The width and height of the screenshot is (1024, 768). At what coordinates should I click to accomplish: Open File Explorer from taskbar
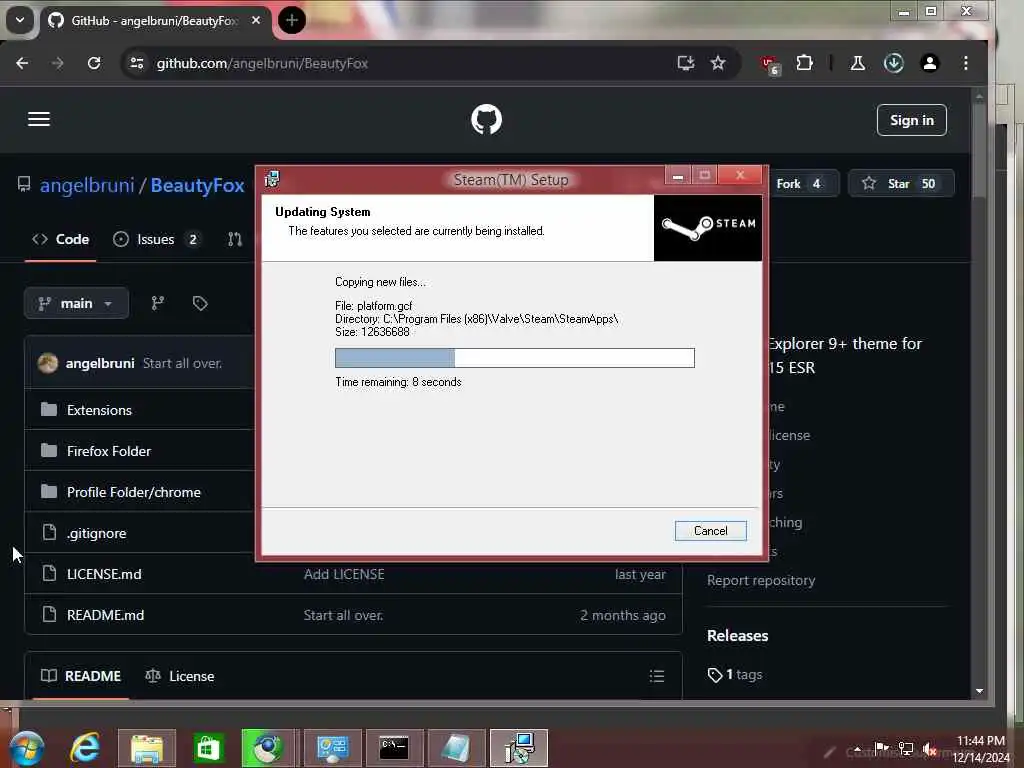147,748
